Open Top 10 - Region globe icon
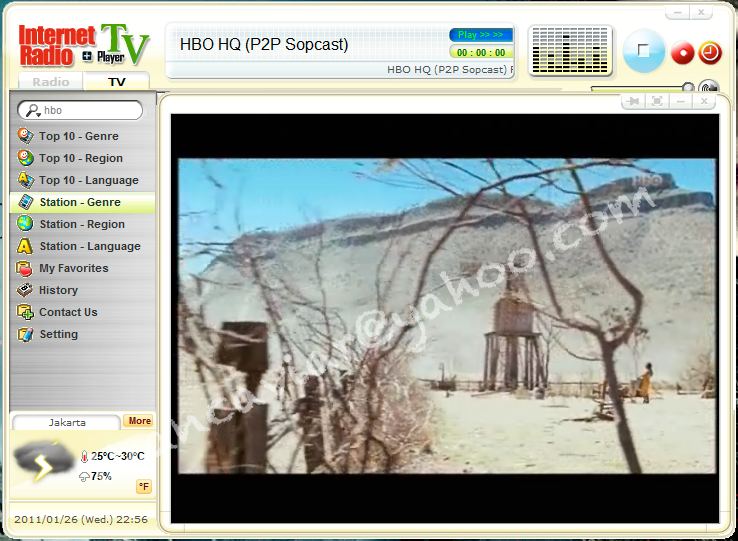Viewport: 738px width, 541px height. click(25, 158)
